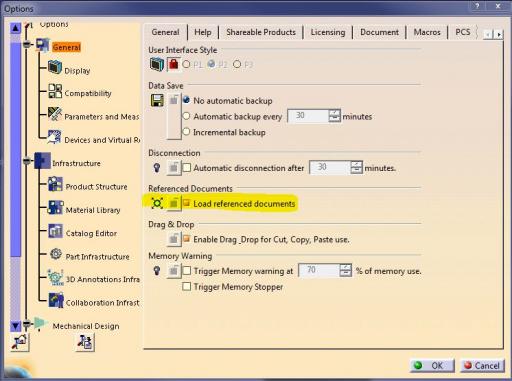Screen dimensions: 512x381
Task: Open the Material Library icon
Action: [55, 207]
